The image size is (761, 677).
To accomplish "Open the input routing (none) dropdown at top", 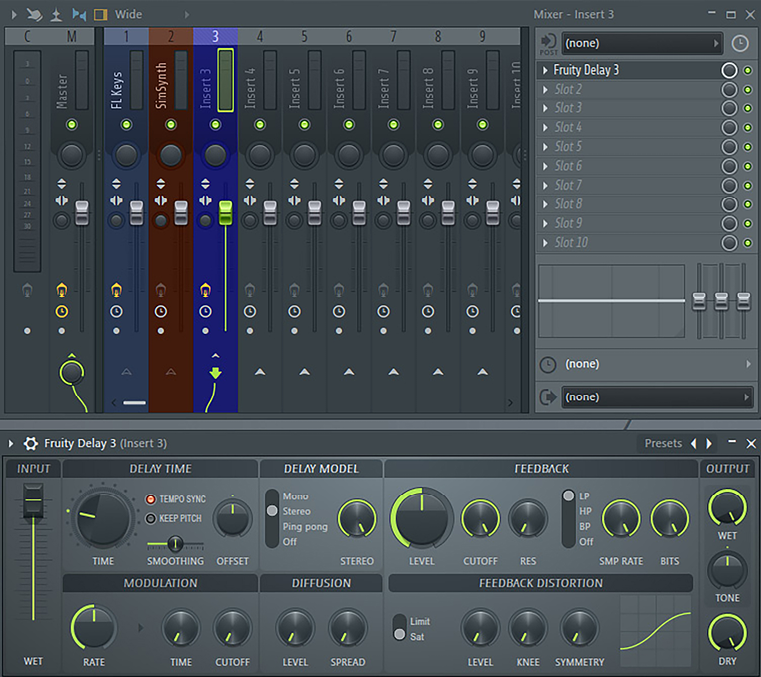I will (x=642, y=43).
